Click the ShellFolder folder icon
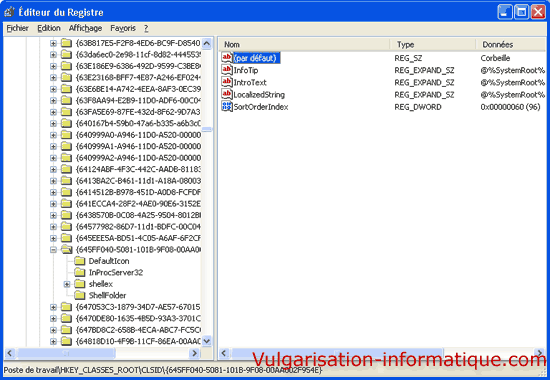The height and width of the screenshot is (380, 550). tap(80, 295)
